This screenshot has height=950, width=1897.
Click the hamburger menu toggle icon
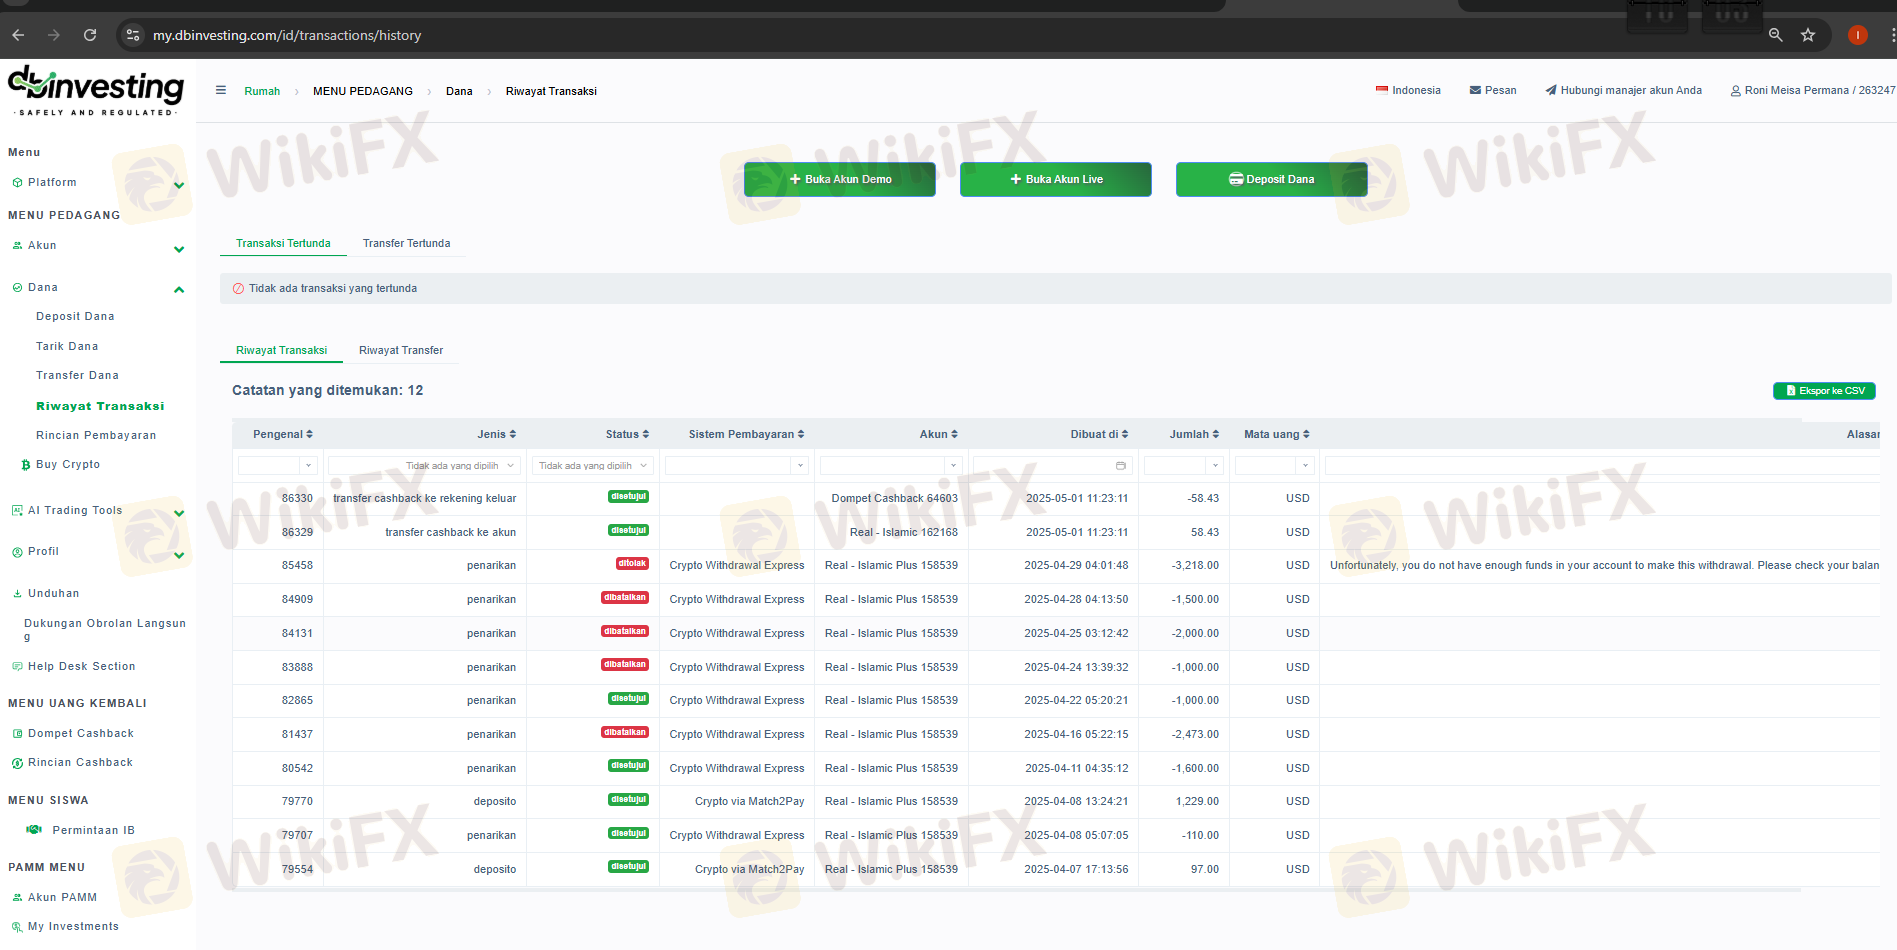(x=221, y=90)
